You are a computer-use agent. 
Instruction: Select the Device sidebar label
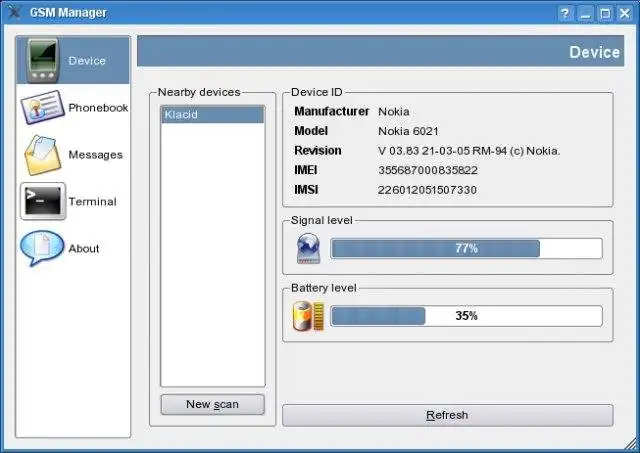87,61
